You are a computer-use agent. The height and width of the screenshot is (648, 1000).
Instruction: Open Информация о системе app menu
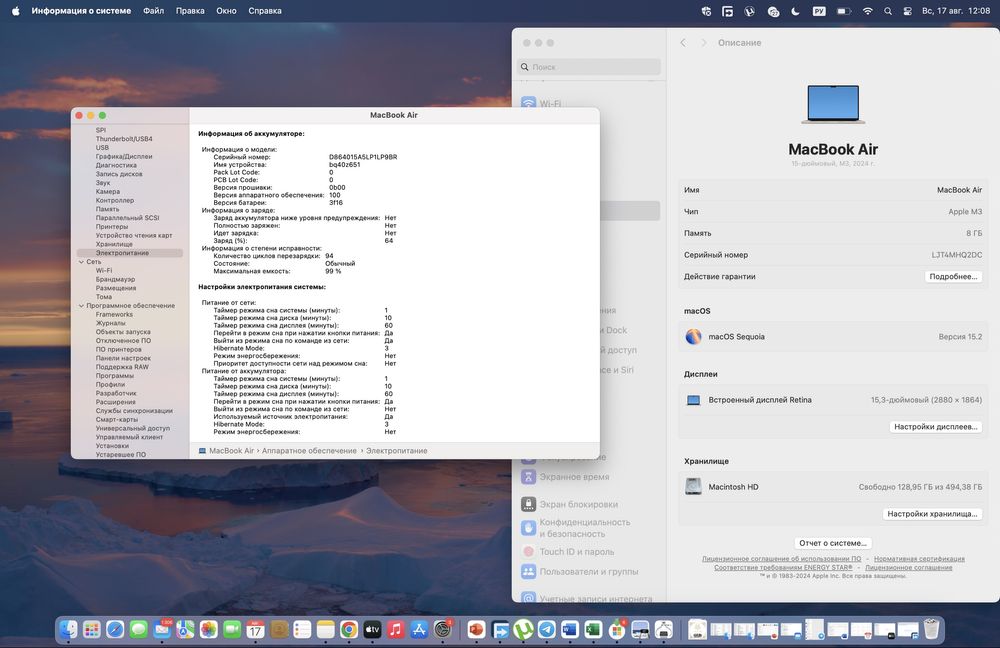point(81,11)
